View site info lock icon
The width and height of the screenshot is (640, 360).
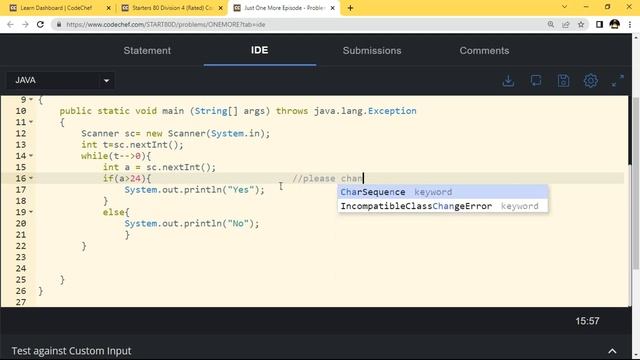59,24
